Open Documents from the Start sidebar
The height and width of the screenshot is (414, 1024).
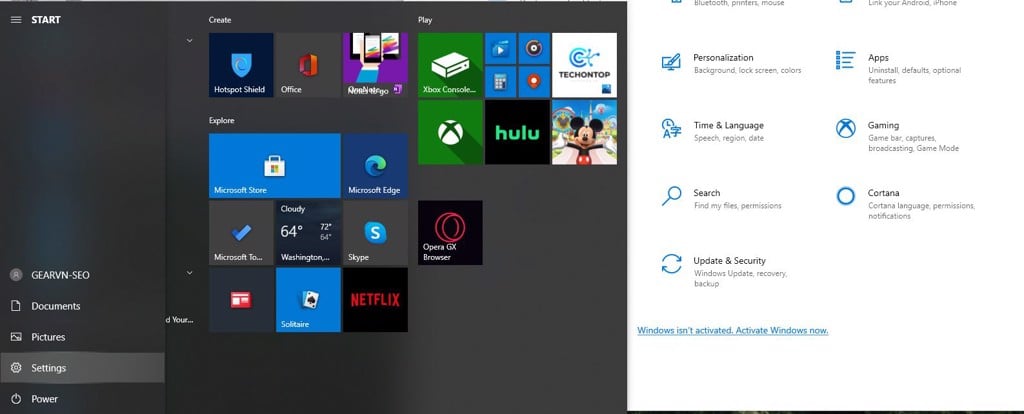pos(82,306)
